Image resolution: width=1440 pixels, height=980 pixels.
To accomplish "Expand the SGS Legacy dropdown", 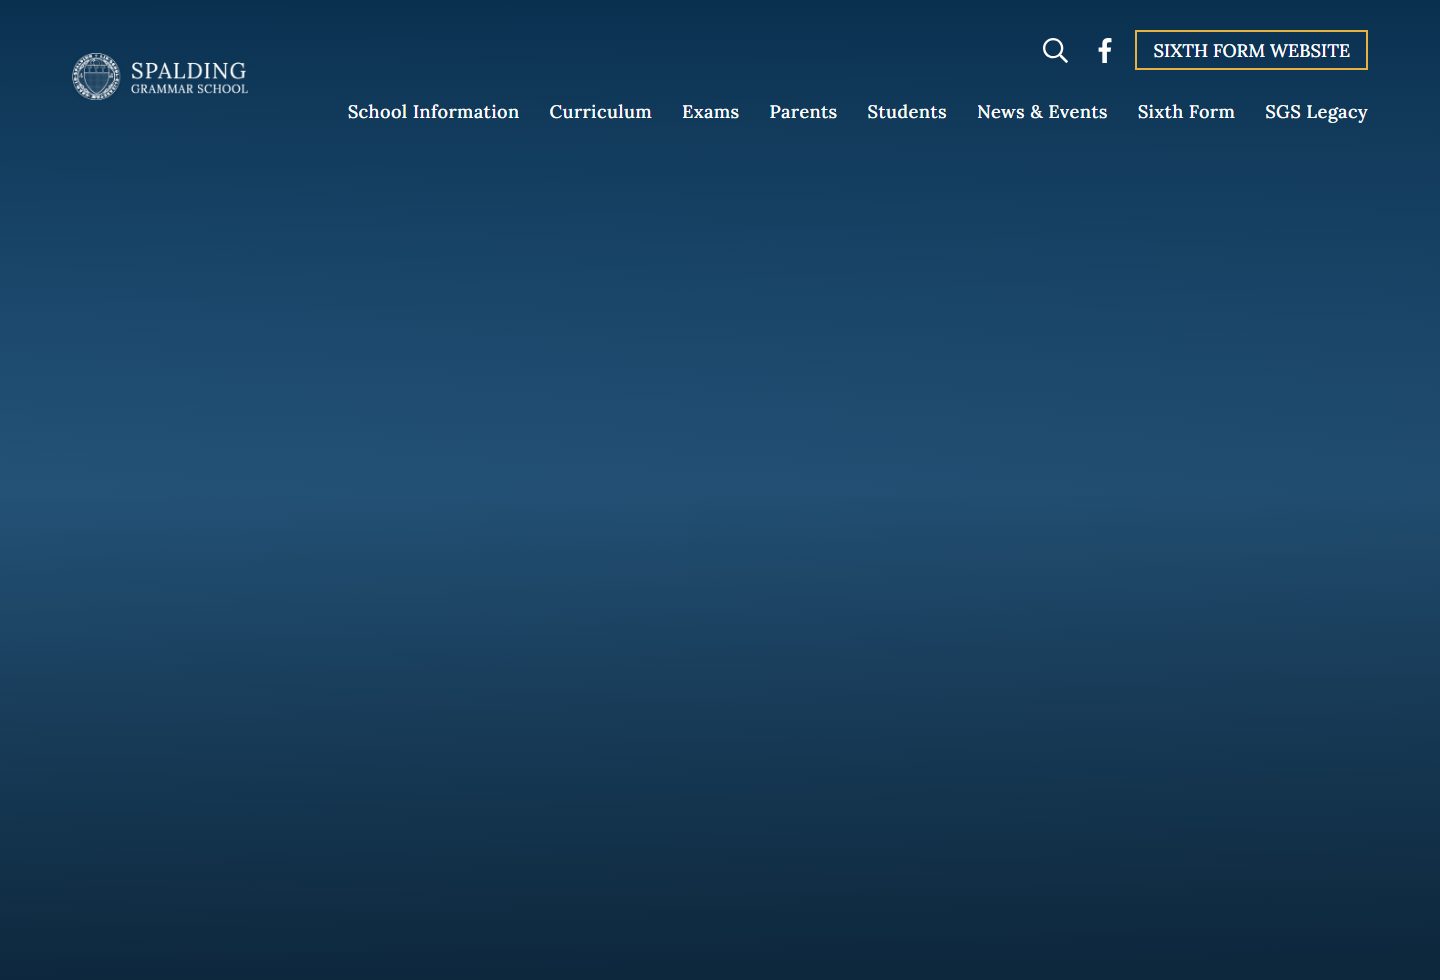I will point(1316,112).
